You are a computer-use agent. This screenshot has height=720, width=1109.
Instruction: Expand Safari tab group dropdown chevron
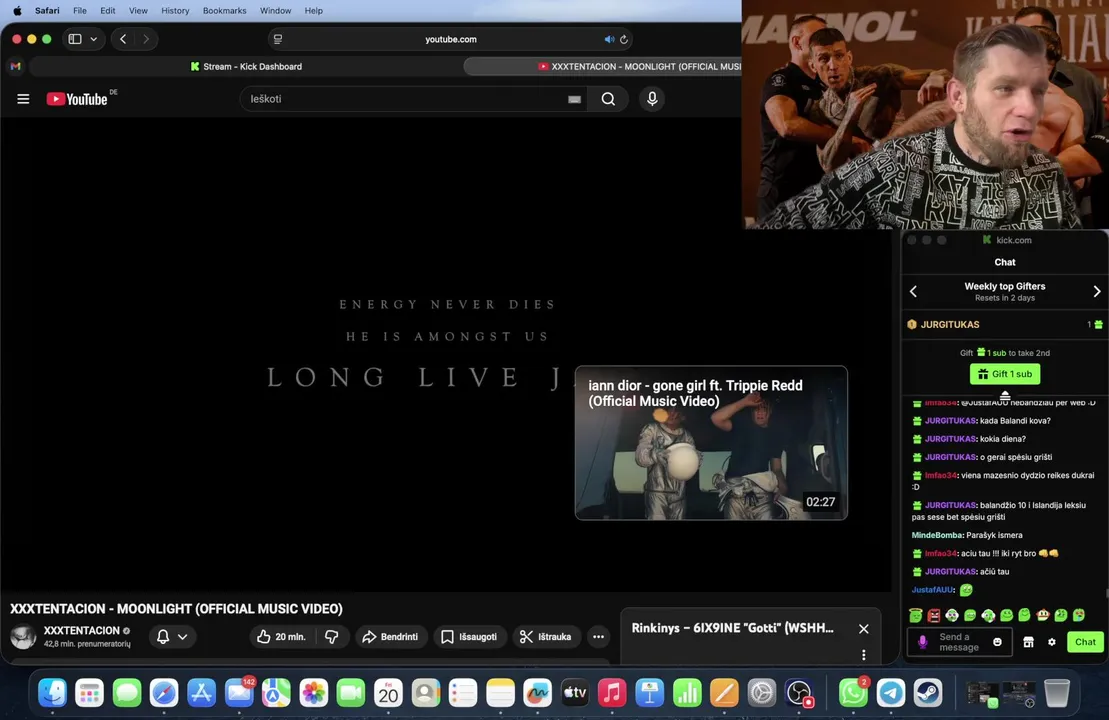(x=93, y=39)
